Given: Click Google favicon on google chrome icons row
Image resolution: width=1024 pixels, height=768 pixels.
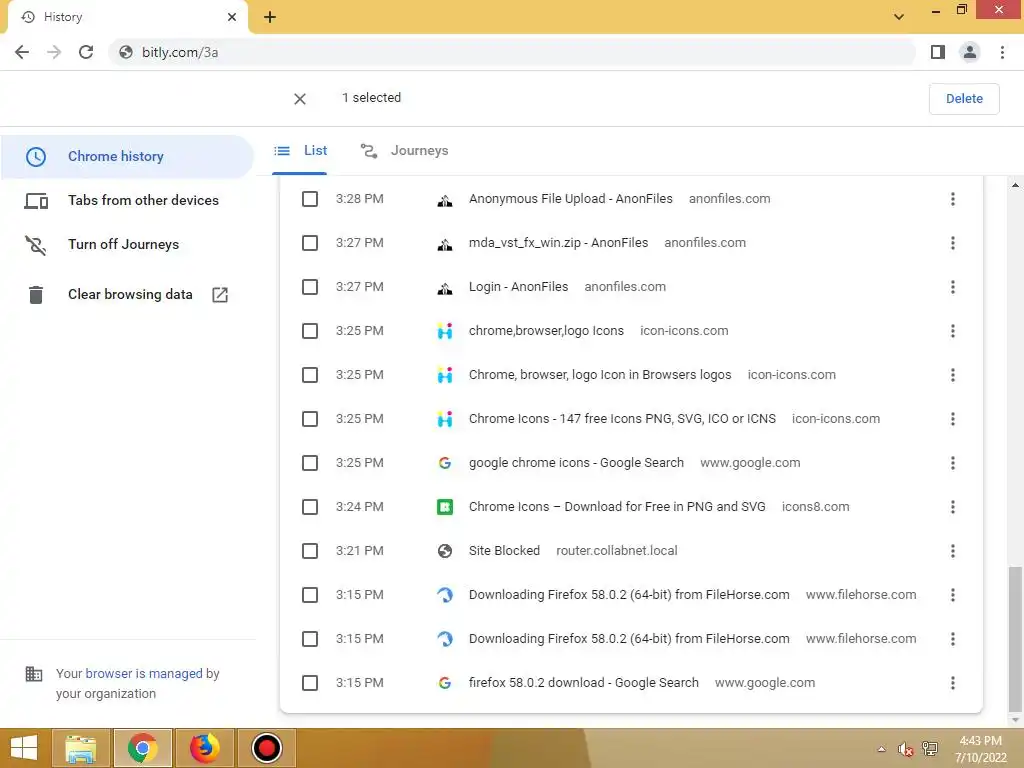Looking at the screenshot, I should coord(445,463).
